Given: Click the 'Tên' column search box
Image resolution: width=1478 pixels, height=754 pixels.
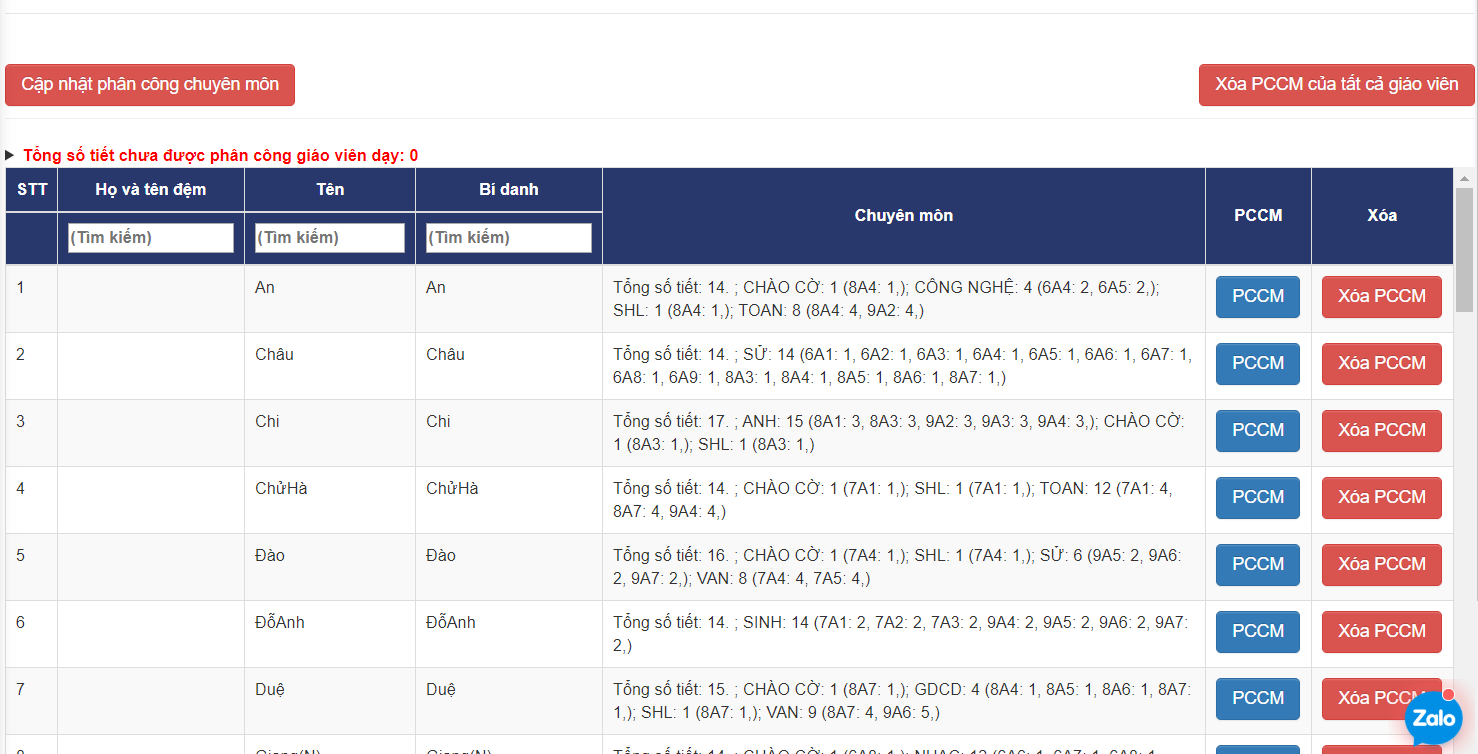Looking at the screenshot, I should (x=330, y=238).
